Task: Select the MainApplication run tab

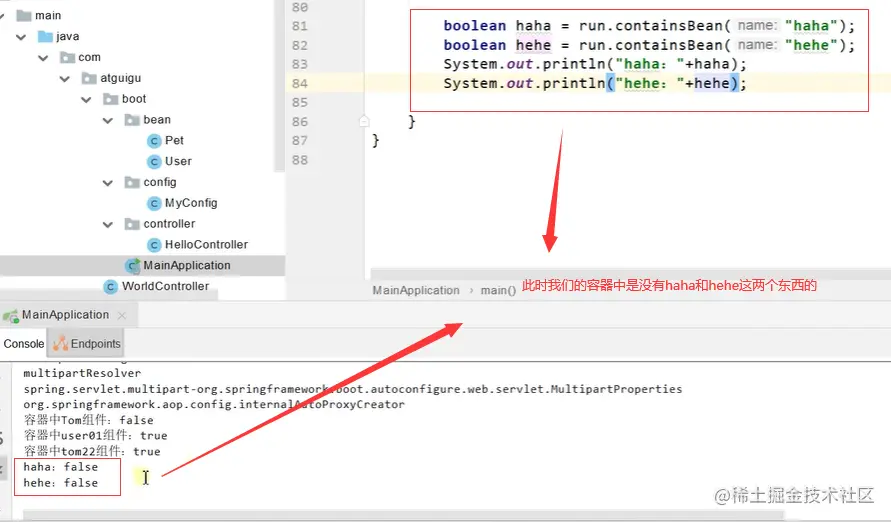Action: (x=65, y=315)
